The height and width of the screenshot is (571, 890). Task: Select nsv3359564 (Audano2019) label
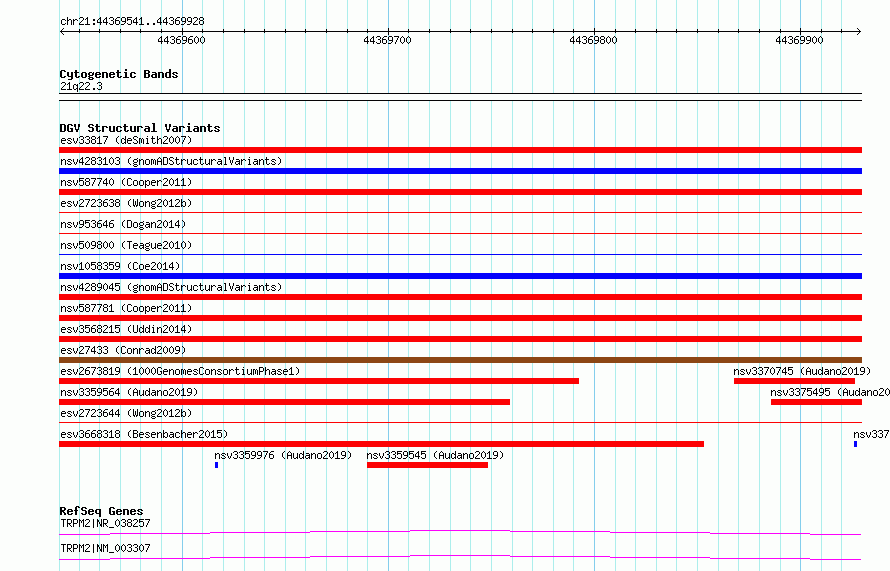[129, 392]
